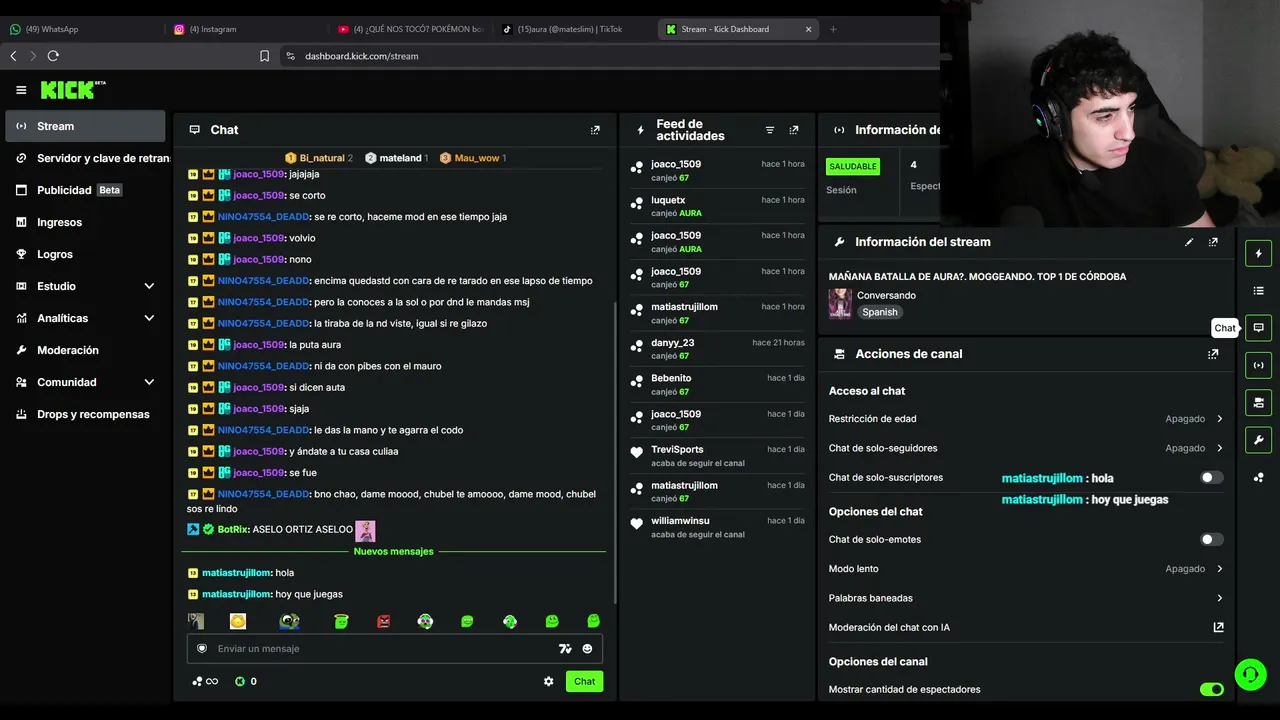Click the angry red emote
The image size is (1280, 720).
[383, 621]
